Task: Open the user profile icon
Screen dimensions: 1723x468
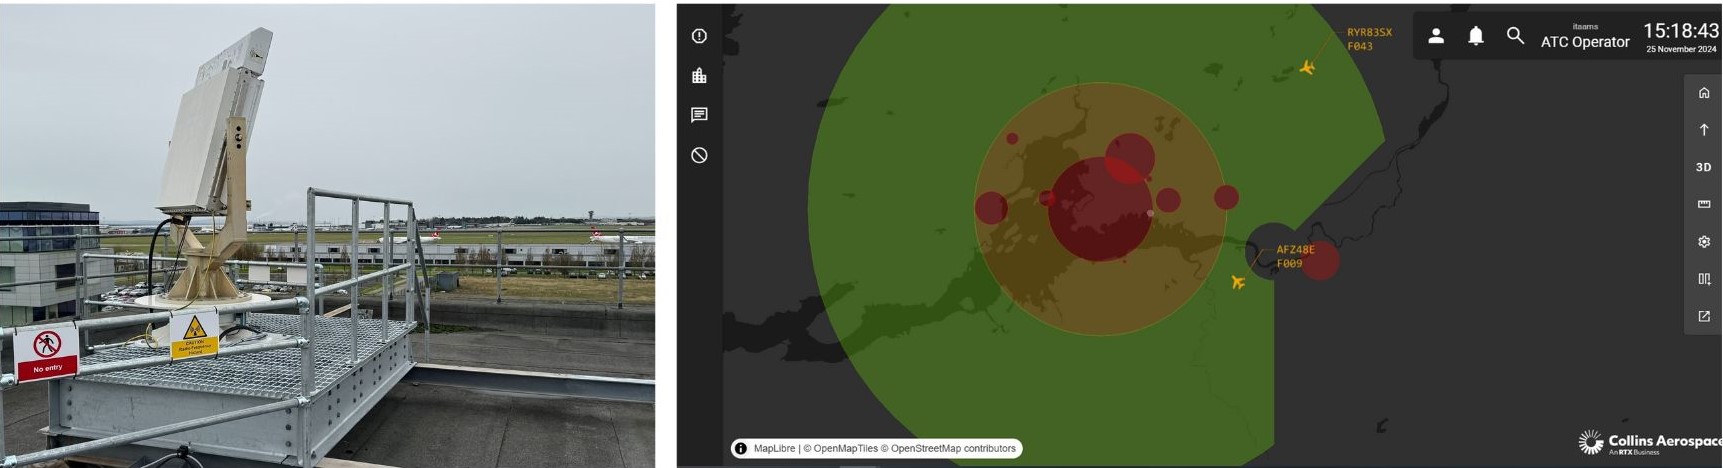Action: pyautogui.click(x=1435, y=36)
